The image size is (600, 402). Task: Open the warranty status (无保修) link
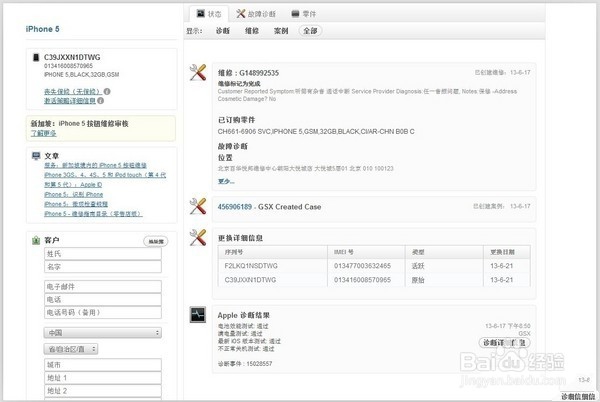coord(72,91)
